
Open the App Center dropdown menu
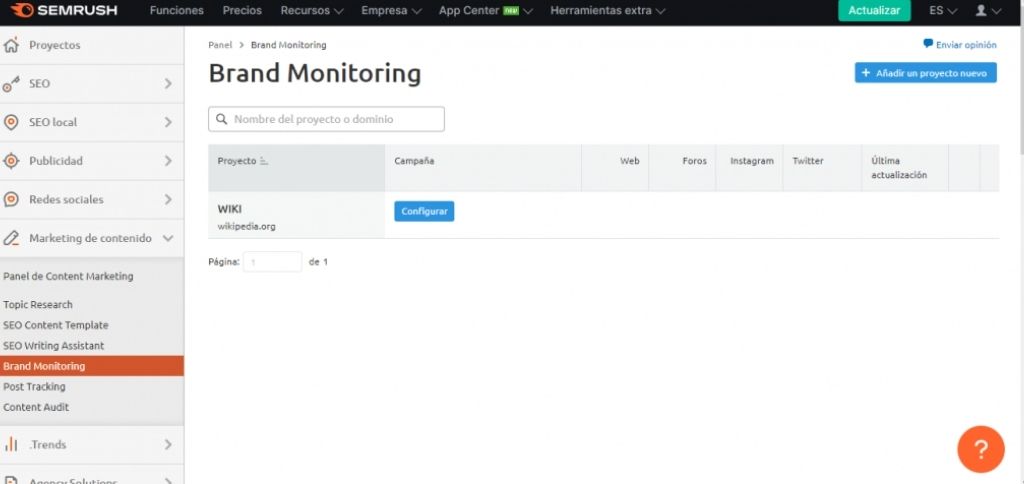pyautogui.click(x=486, y=10)
